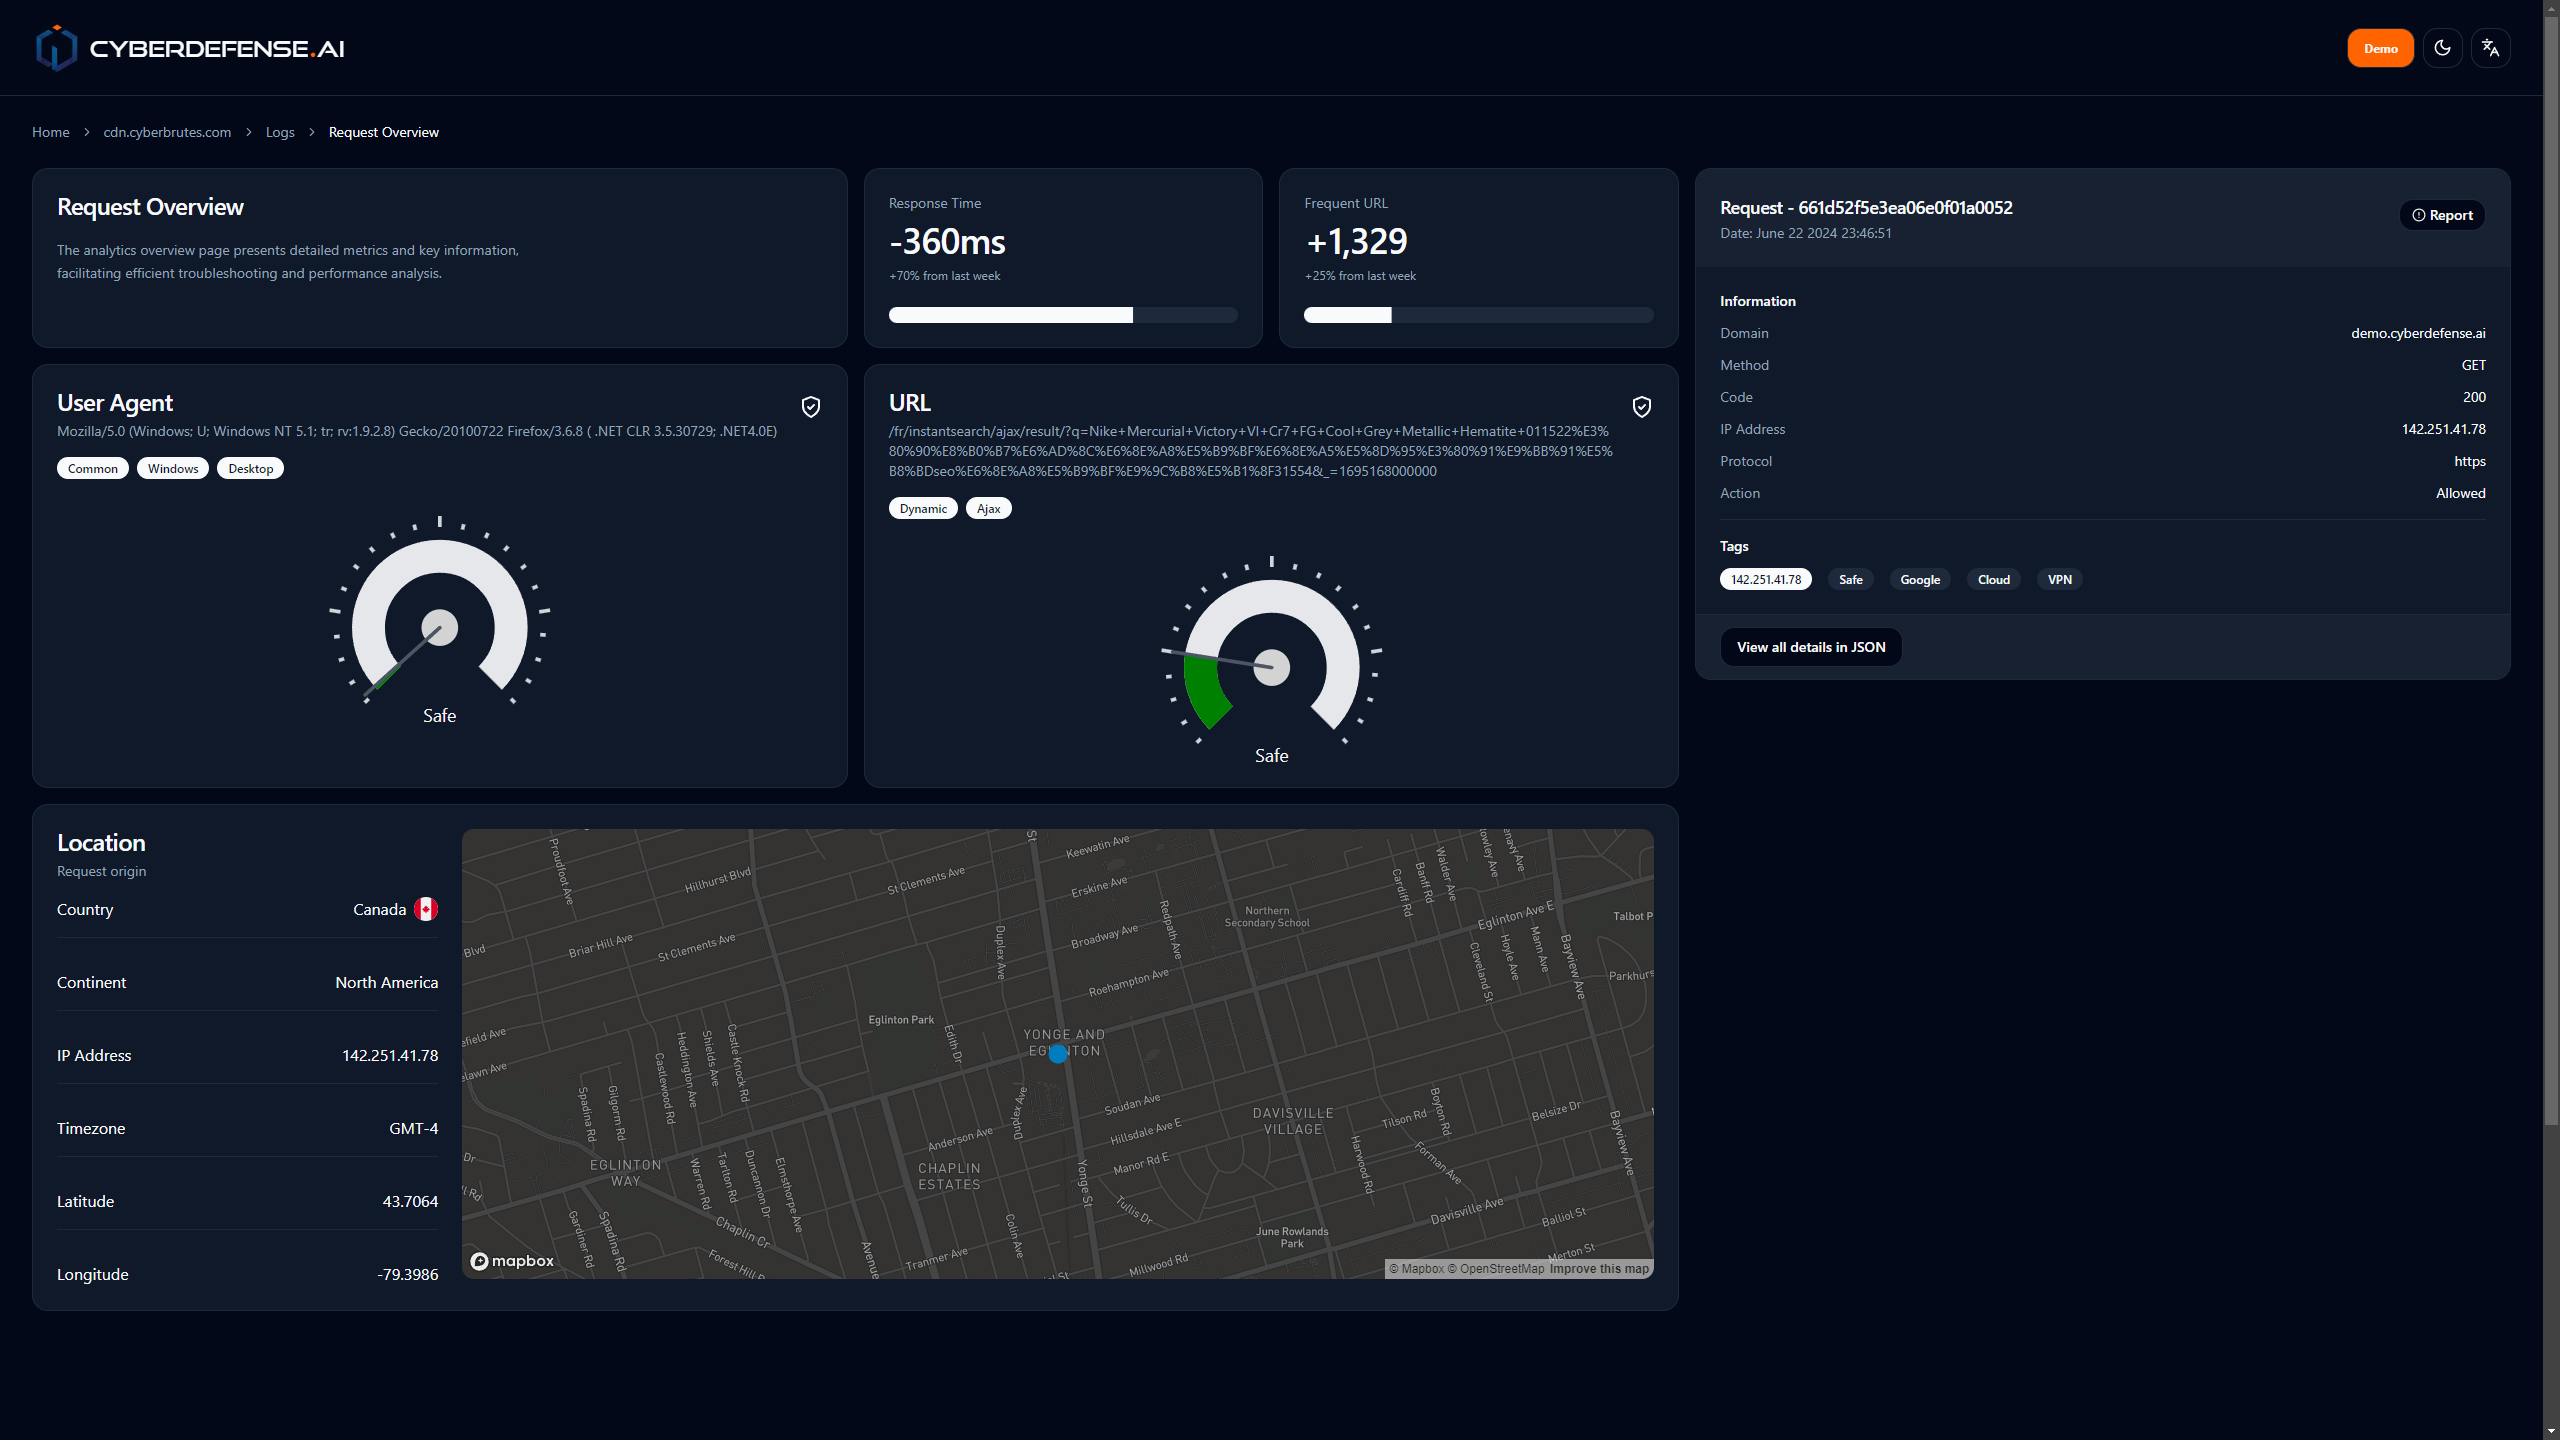The height and width of the screenshot is (1440, 2560).
Task: Click the CyberDefense.AI hexagon logo
Action: [56, 48]
